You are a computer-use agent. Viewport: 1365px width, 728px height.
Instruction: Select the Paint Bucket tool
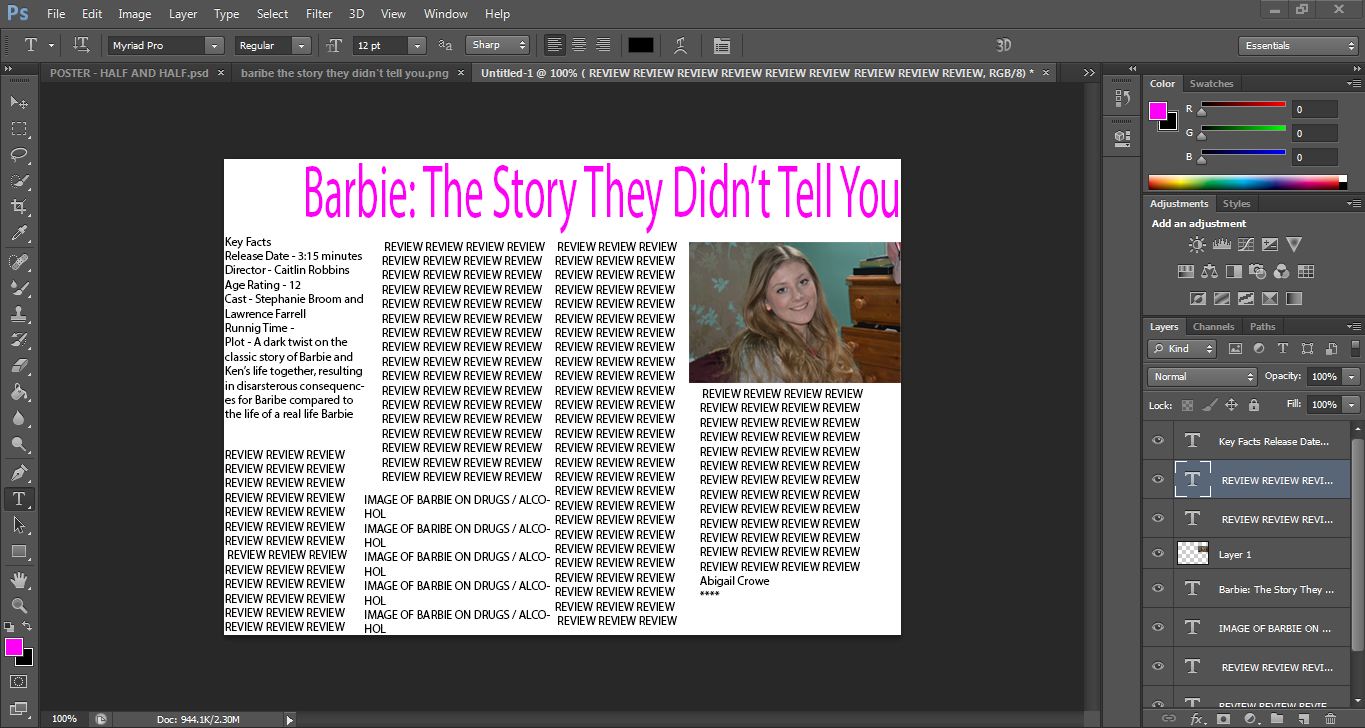click(x=19, y=392)
